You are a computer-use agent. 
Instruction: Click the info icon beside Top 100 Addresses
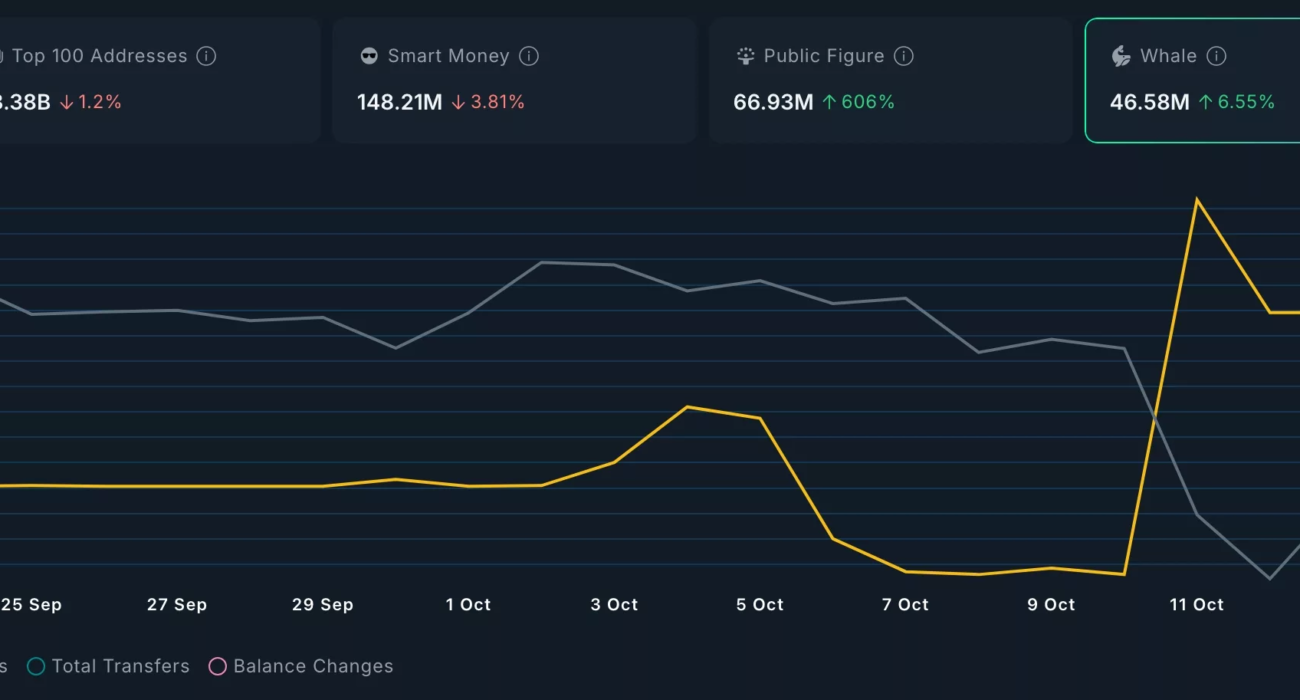tap(206, 56)
